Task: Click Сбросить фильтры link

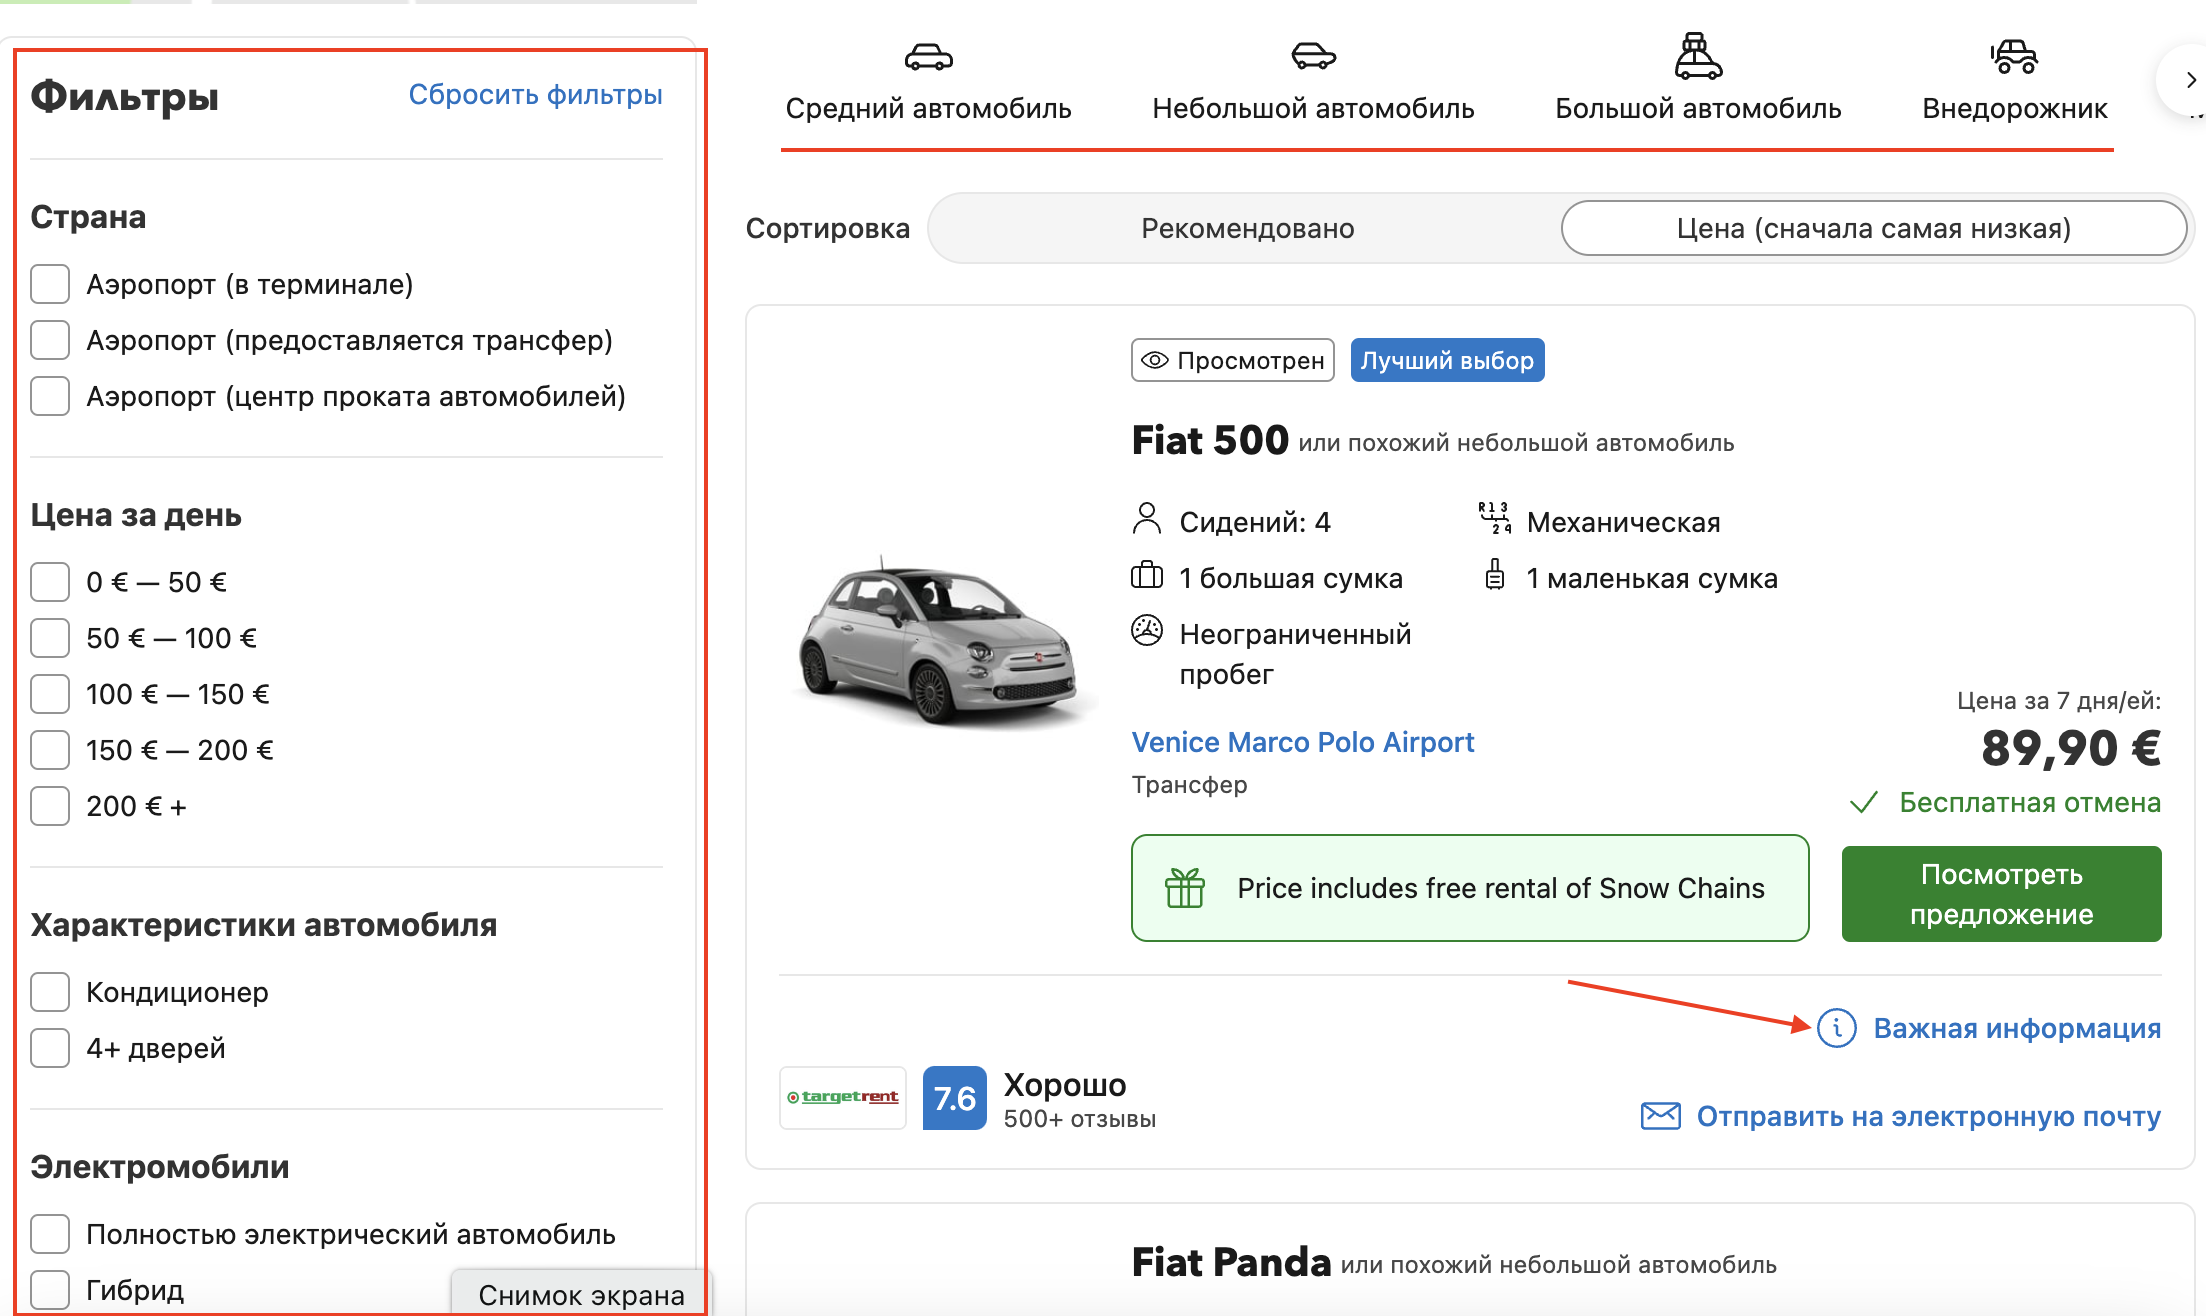Action: pos(535,95)
